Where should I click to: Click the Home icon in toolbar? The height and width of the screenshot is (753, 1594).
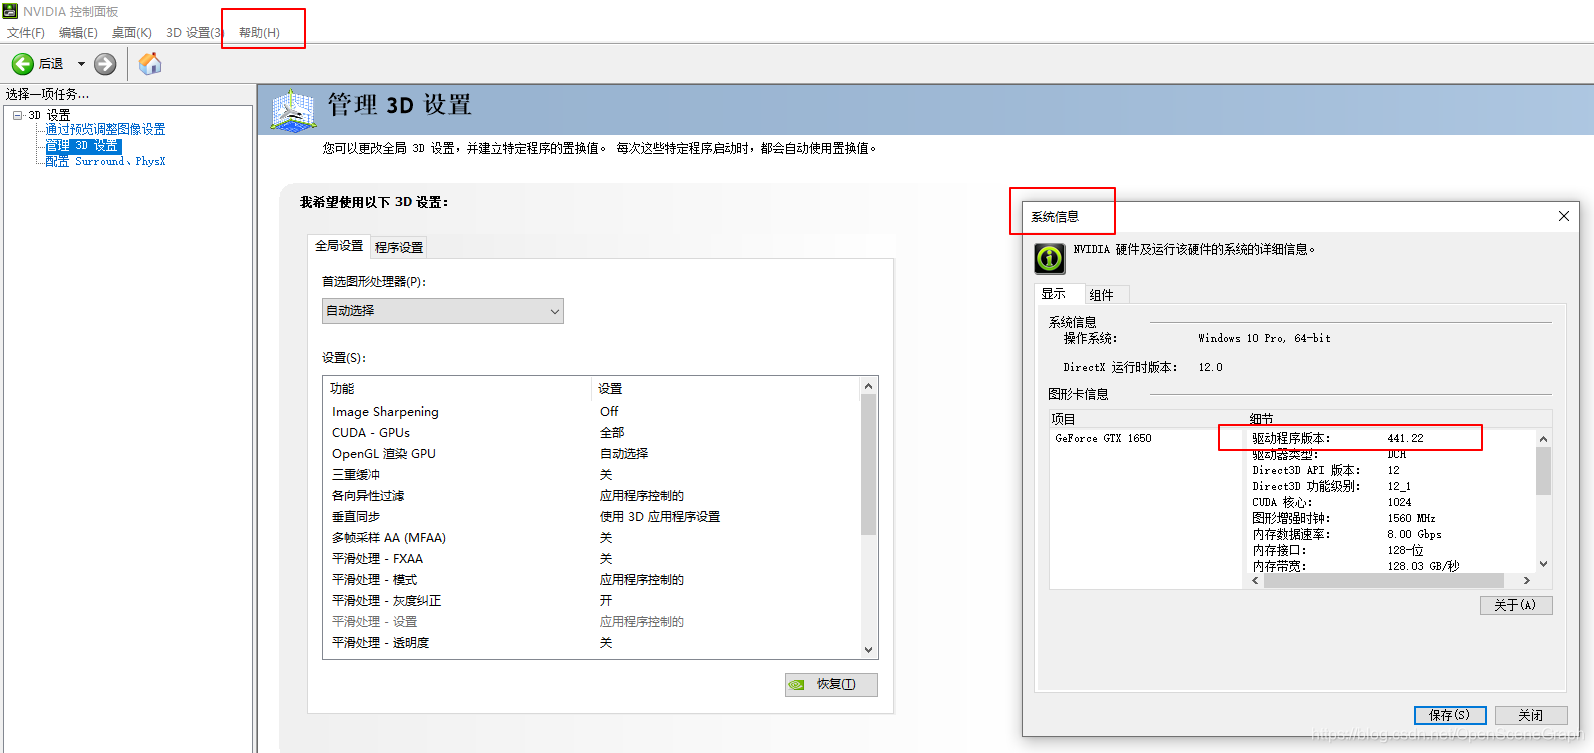[x=150, y=64]
